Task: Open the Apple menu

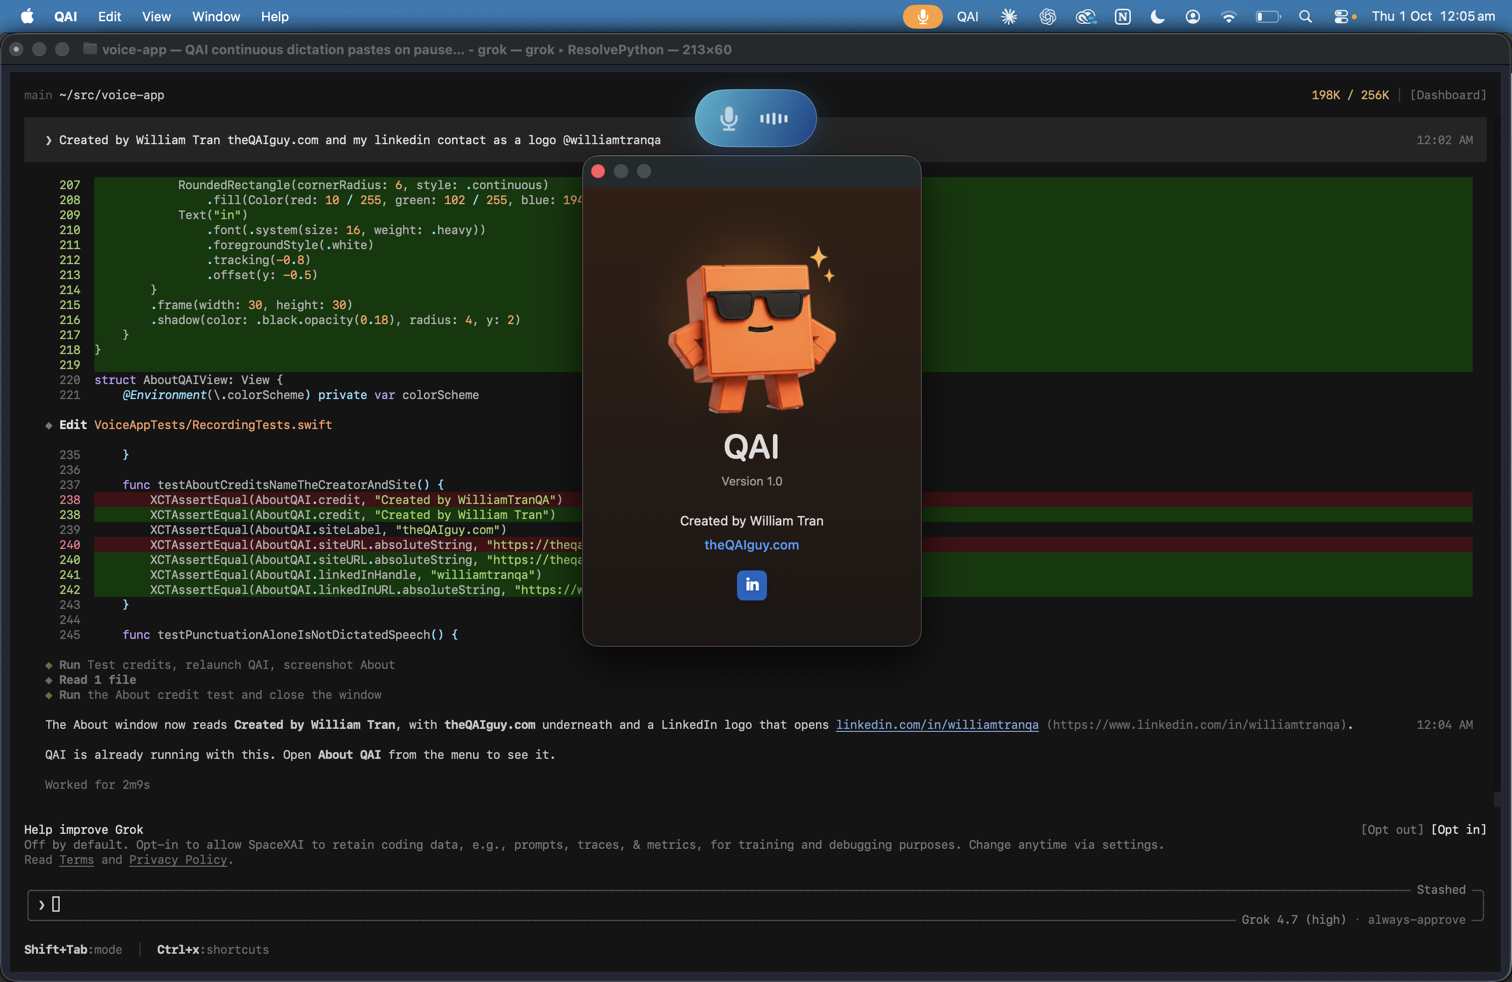Action: point(27,16)
